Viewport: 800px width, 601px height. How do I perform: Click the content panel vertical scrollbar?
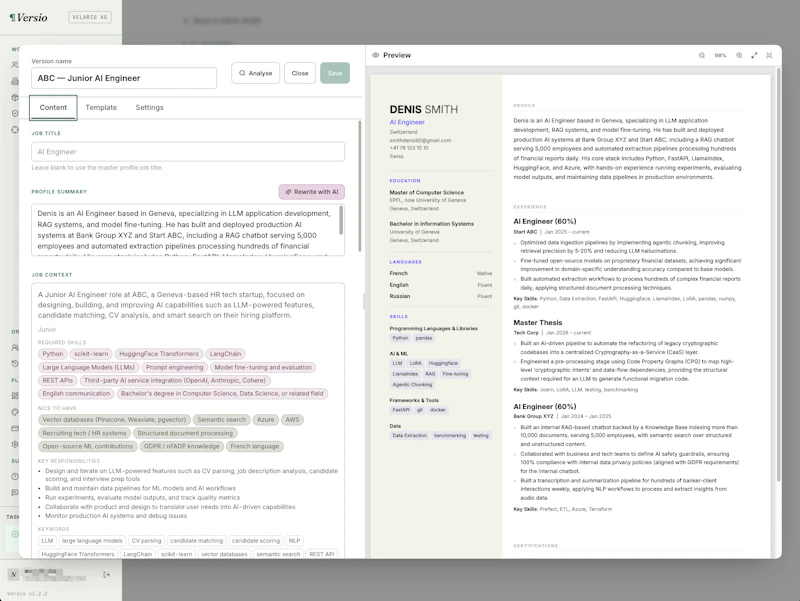click(x=360, y=186)
